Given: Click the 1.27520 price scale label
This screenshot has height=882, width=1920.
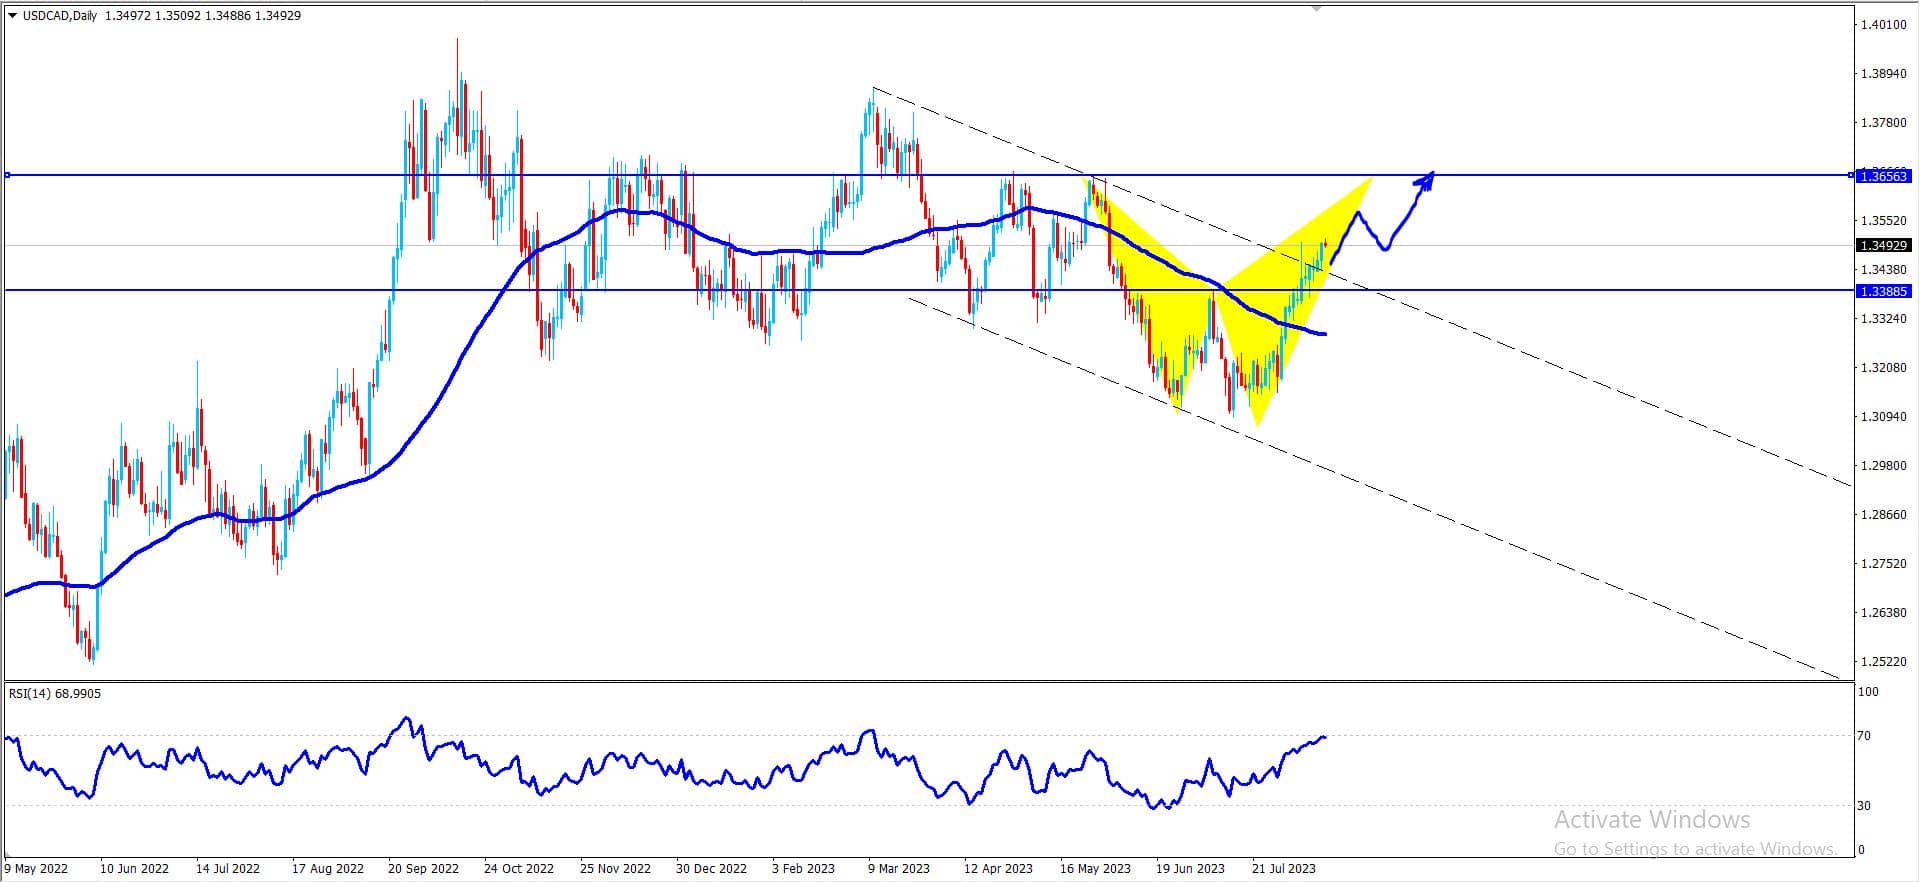Looking at the screenshot, I should 1883,564.
